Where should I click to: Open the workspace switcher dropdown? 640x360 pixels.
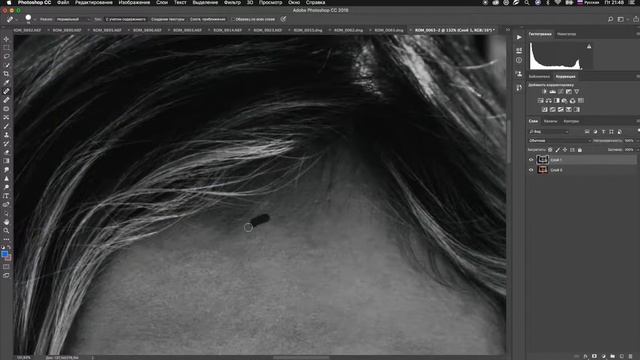622,19
